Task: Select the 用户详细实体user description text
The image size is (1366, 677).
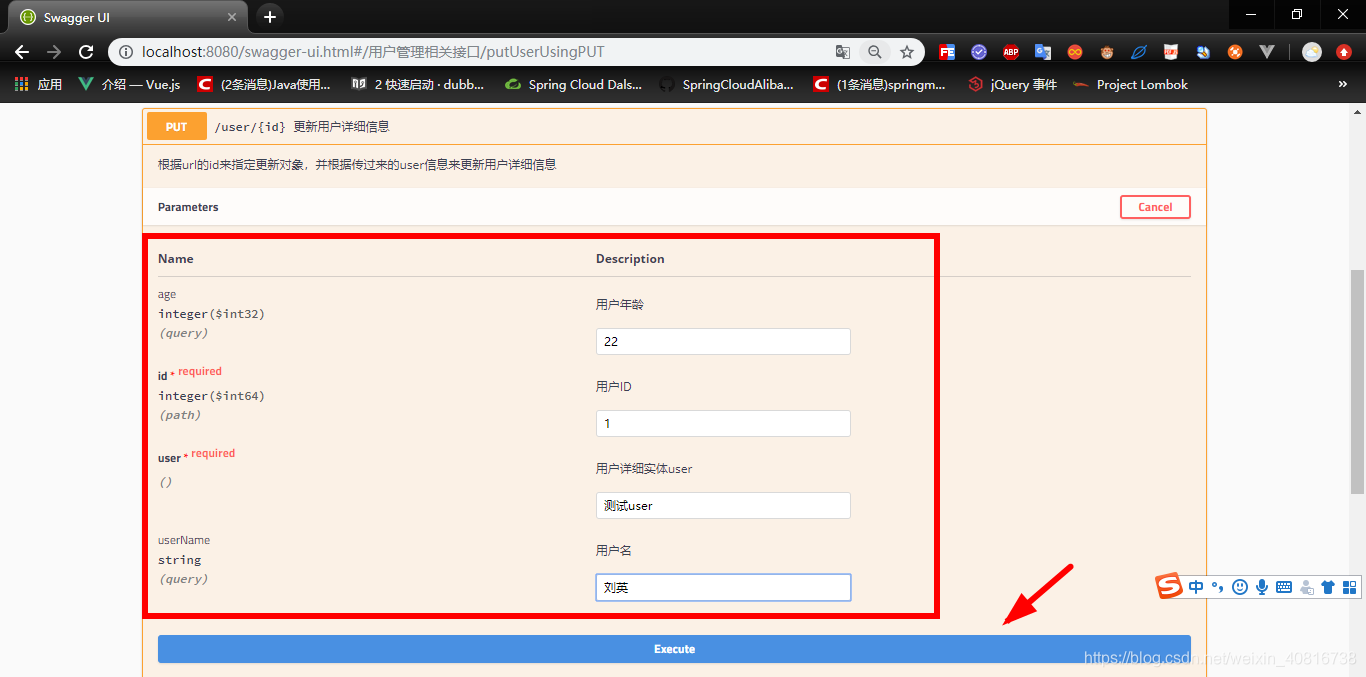Action: 644,468
